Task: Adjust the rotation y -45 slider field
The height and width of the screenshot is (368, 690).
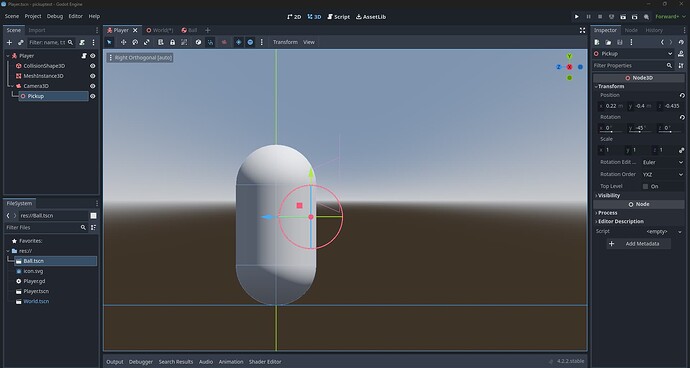Action: tap(641, 128)
